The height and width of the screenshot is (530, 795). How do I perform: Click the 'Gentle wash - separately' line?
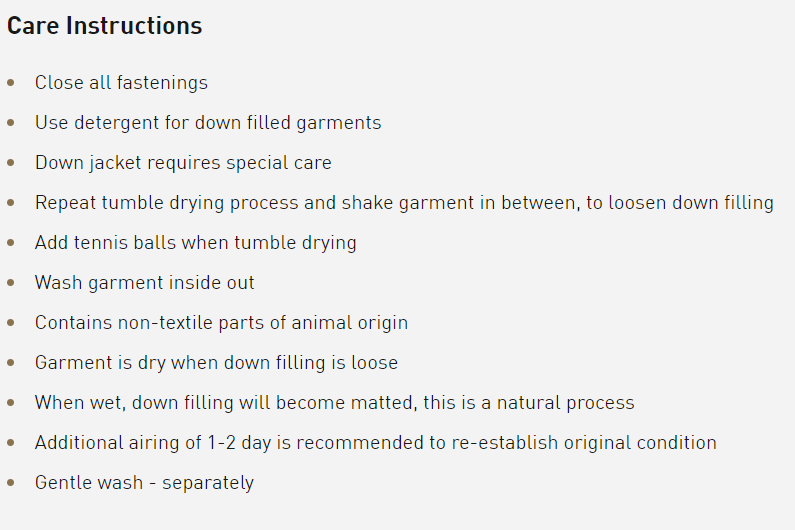[144, 483]
